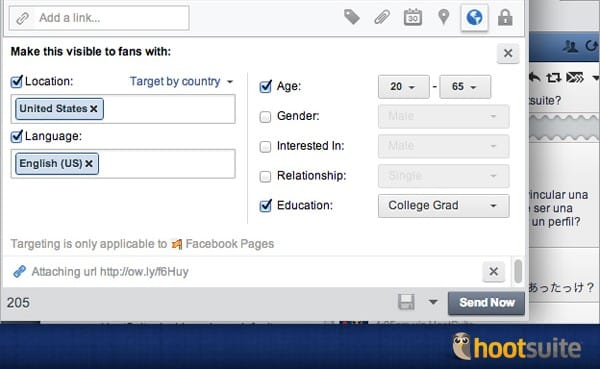Viewport: 600px width, 369px height.
Task: Click the blue link icon beside Attaching url
Action: click(x=19, y=271)
